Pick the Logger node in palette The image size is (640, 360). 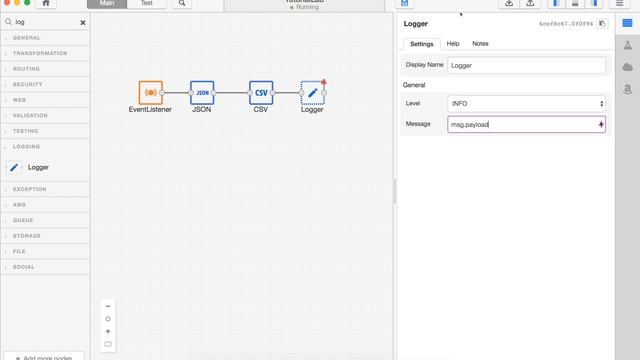point(29,167)
